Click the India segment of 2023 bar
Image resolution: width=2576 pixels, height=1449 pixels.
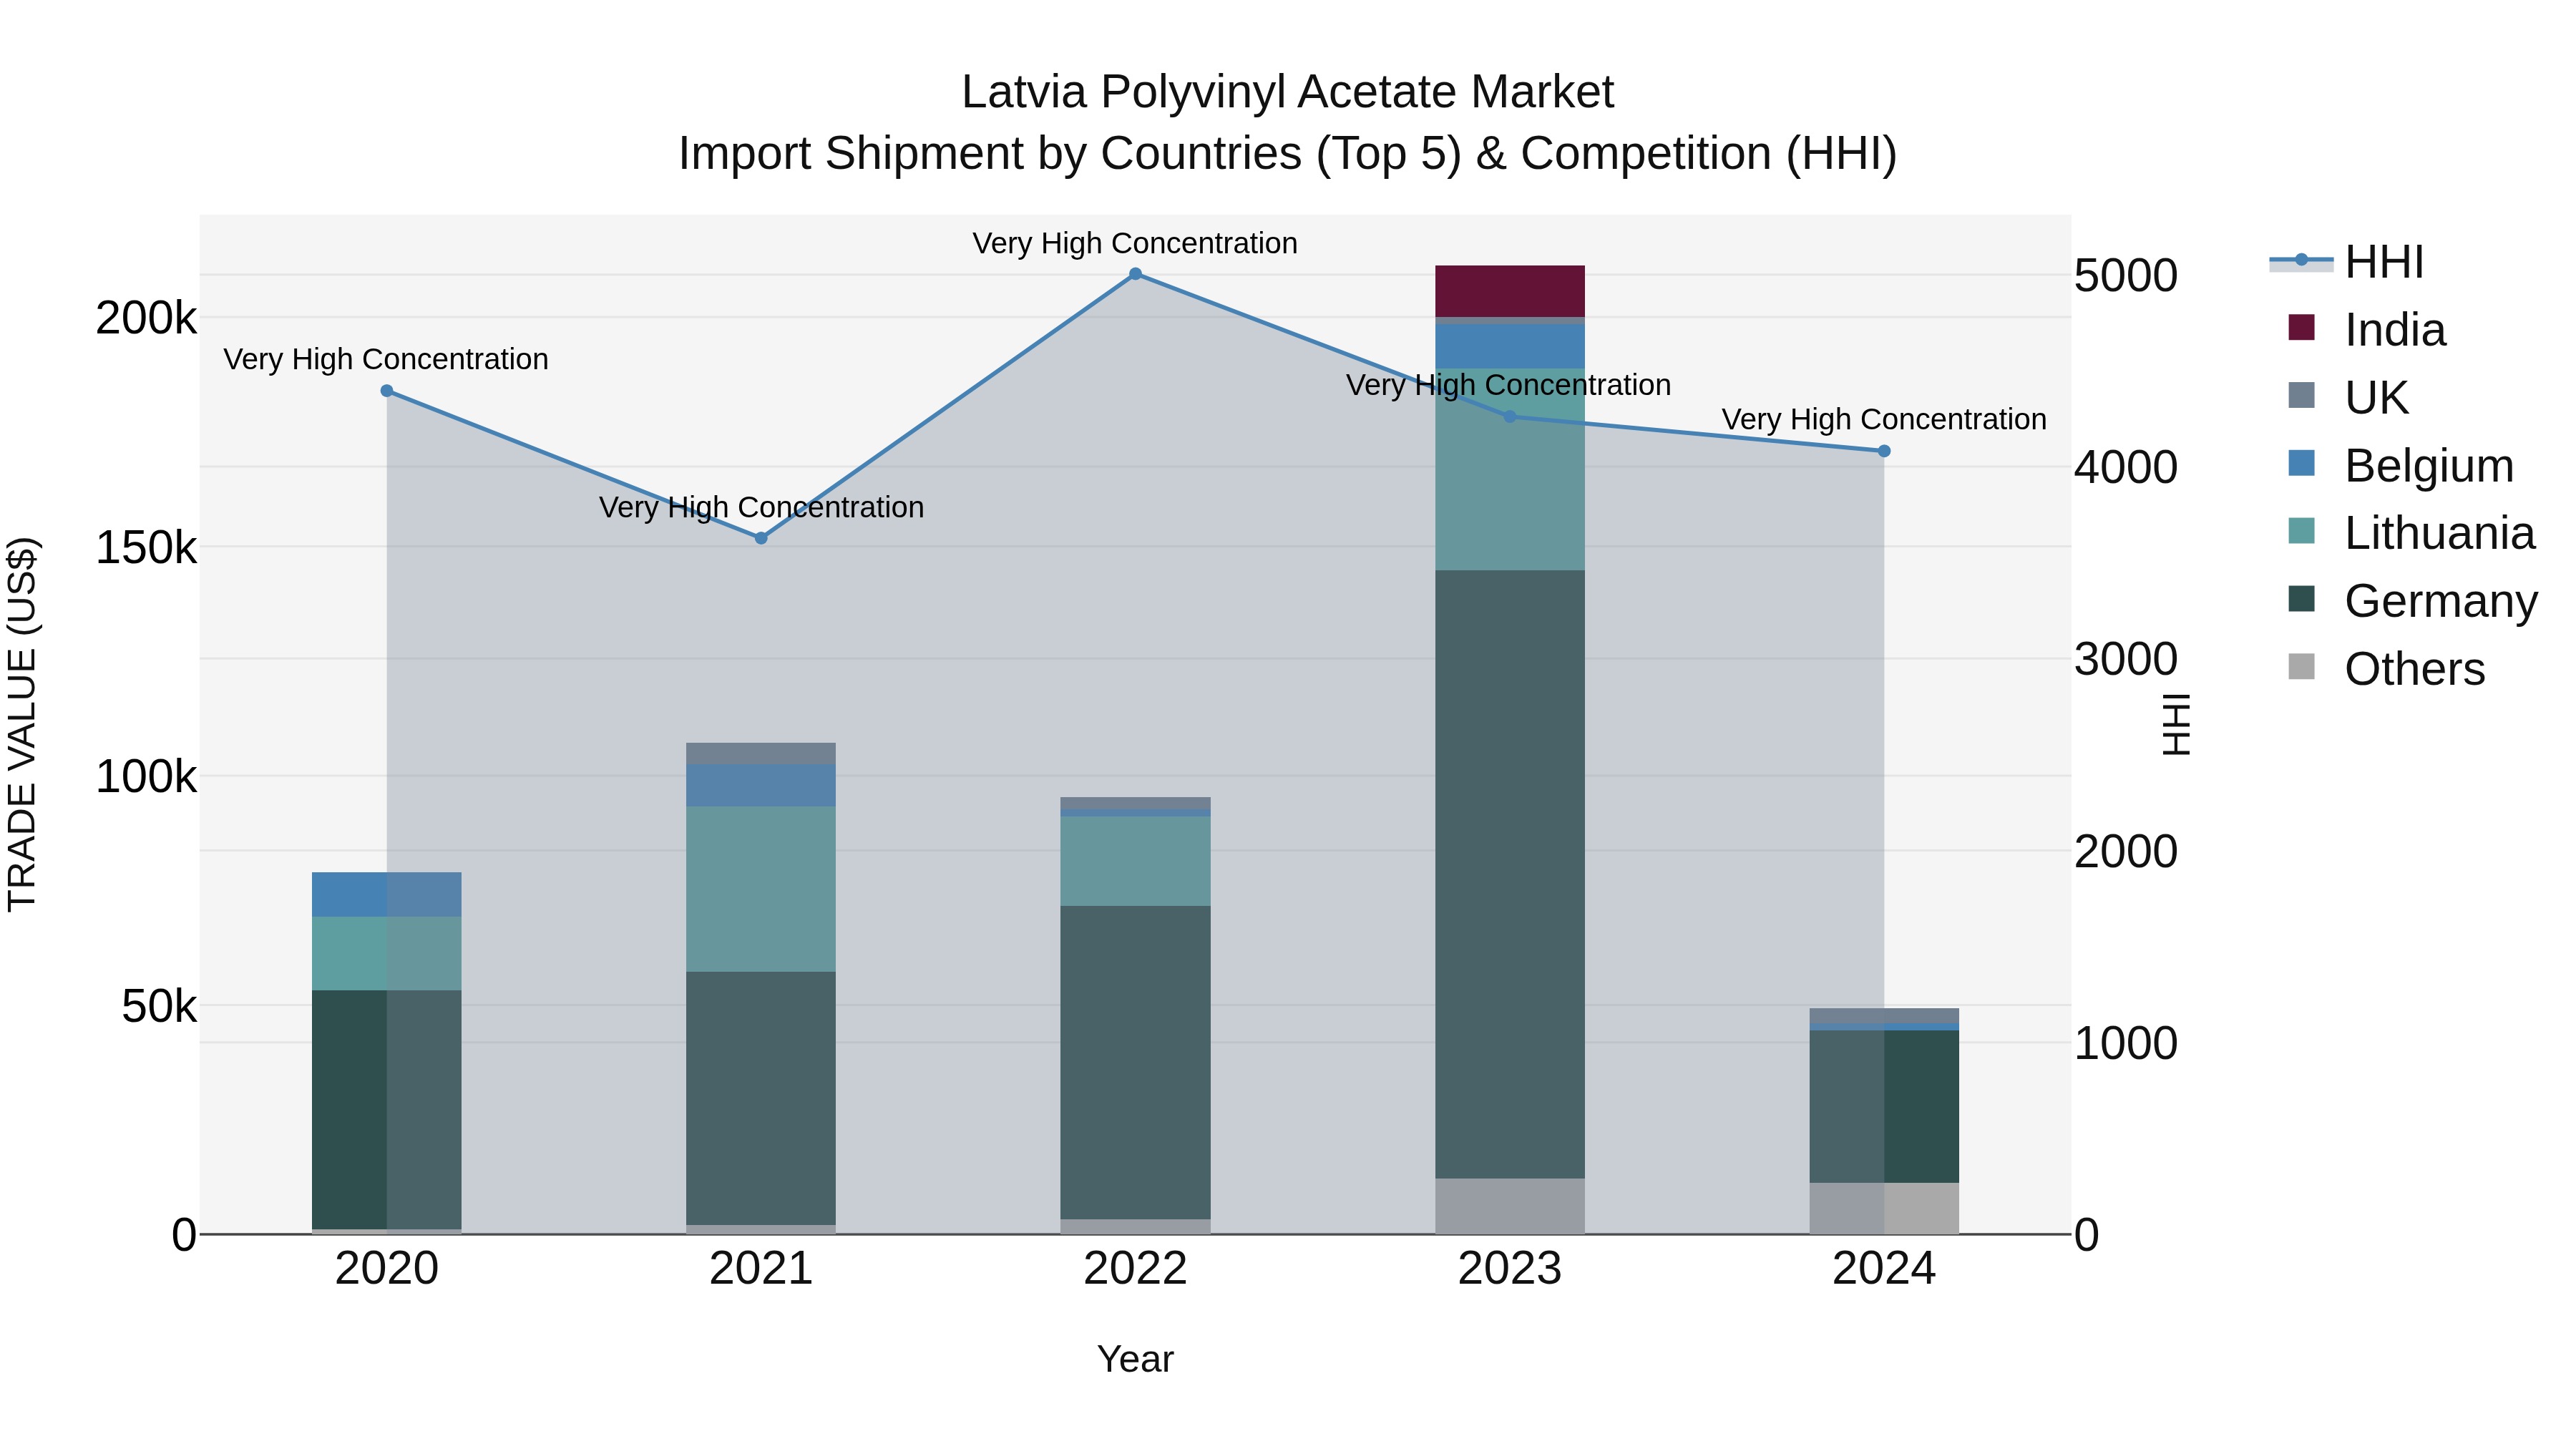[x=1510, y=291]
